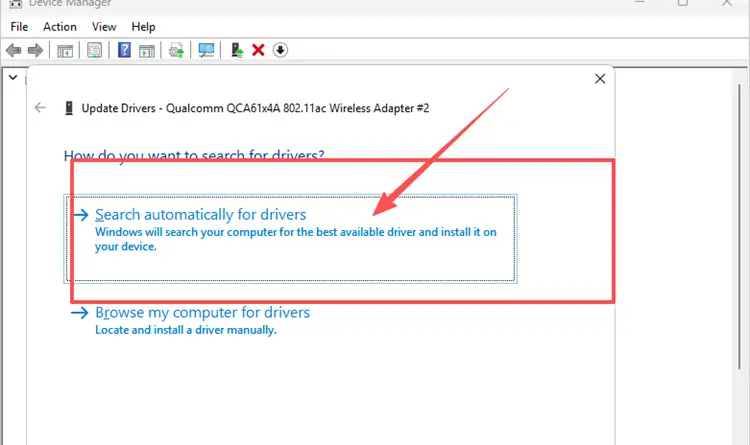This screenshot has height=445, width=750.
Task: Click the blue Help question mark icon
Action: 124,50
